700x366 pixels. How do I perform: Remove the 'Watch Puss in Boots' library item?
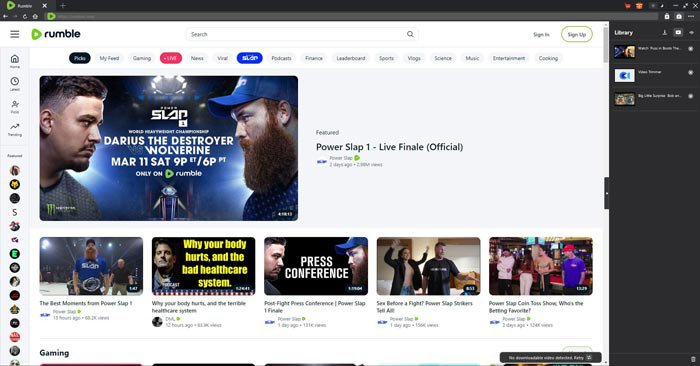click(691, 49)
